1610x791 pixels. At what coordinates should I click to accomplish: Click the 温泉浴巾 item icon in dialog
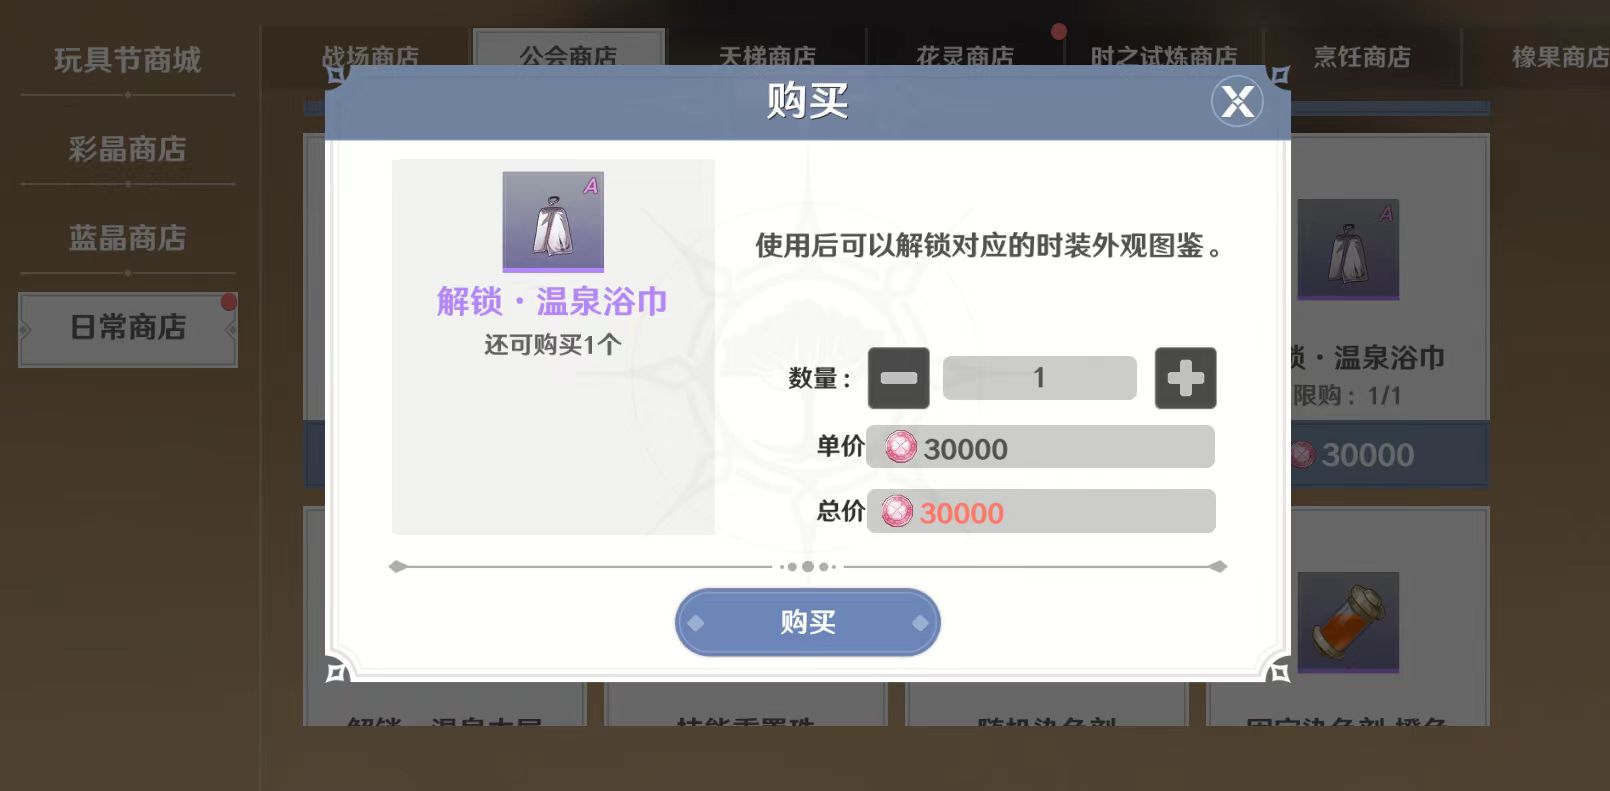[x=553, y=221]
